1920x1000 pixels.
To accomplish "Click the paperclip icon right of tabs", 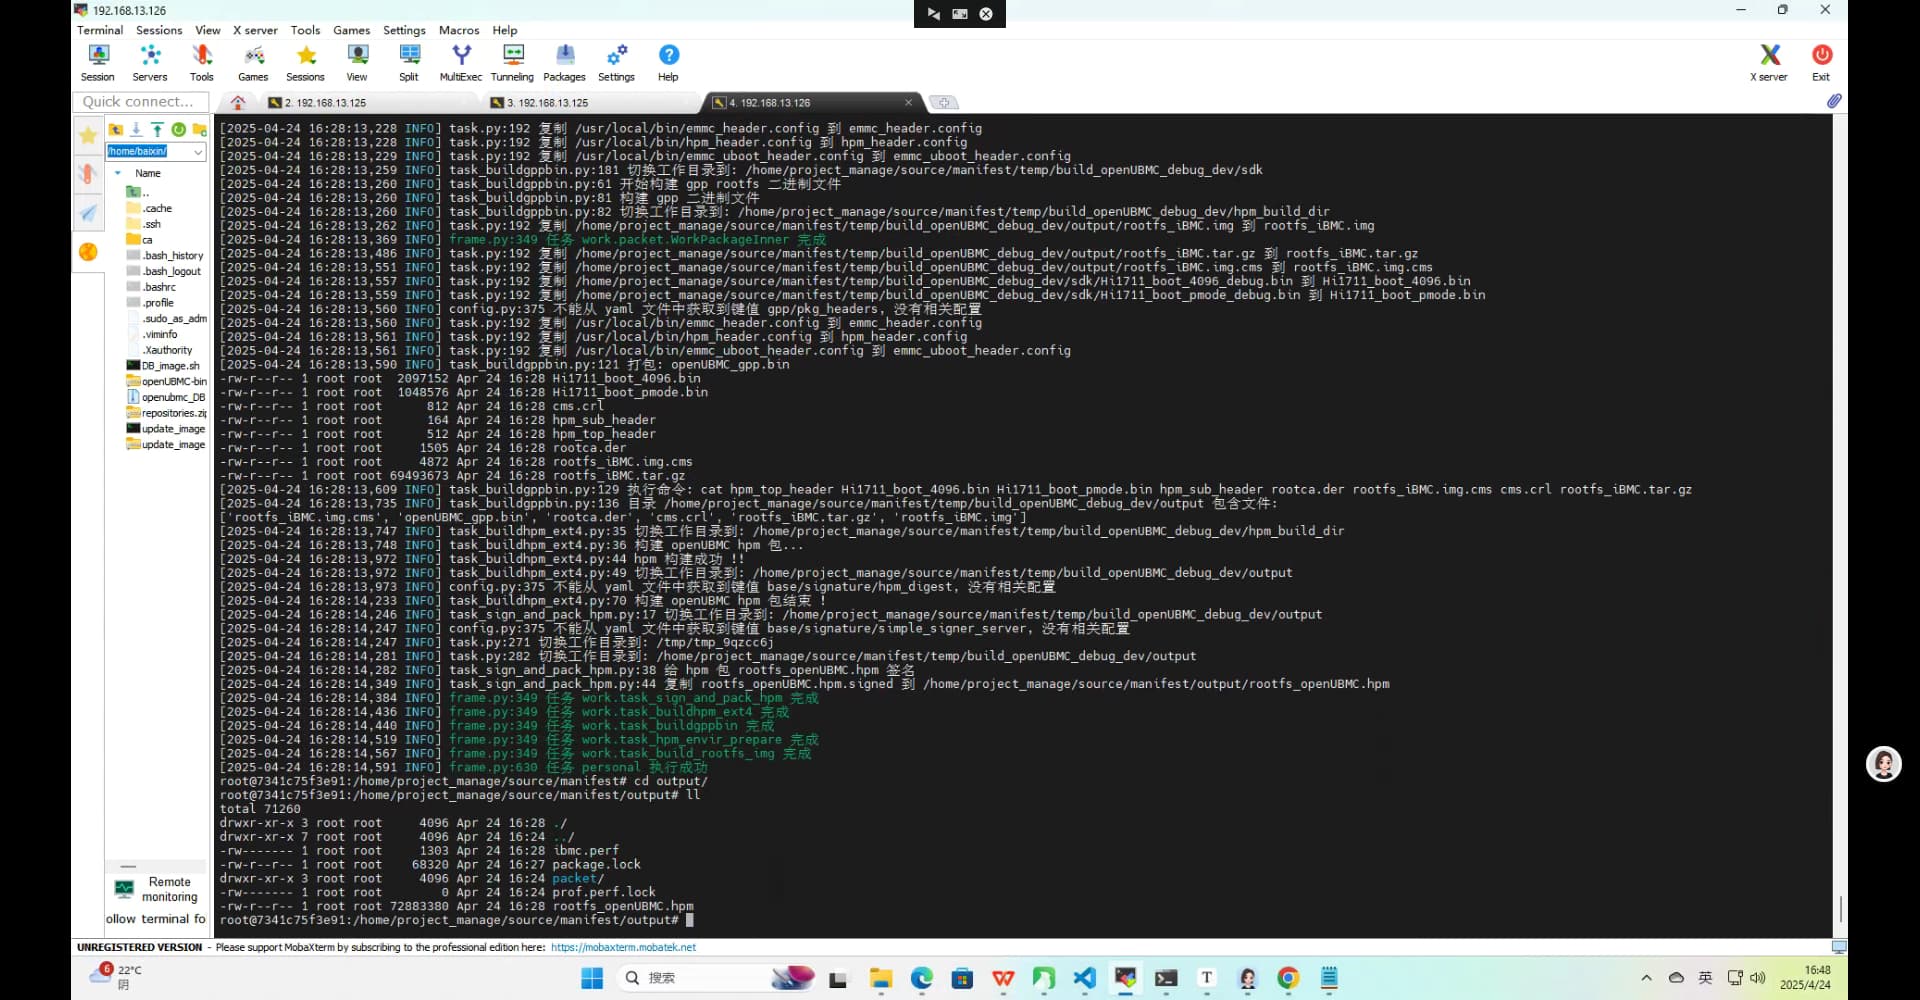I will click(1833, 101).
